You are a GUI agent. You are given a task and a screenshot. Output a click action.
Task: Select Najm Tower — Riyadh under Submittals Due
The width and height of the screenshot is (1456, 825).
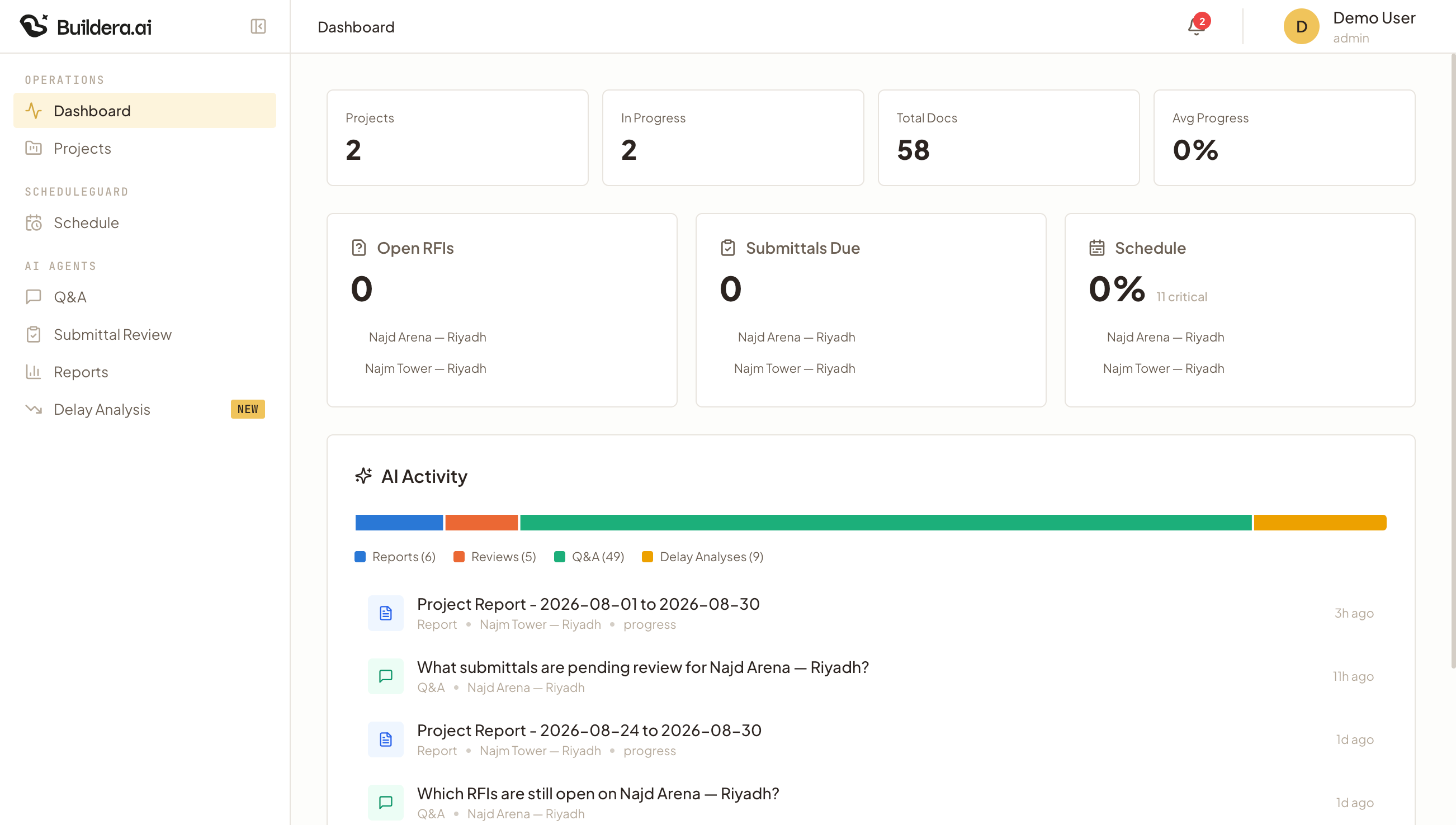click(795, 368)
